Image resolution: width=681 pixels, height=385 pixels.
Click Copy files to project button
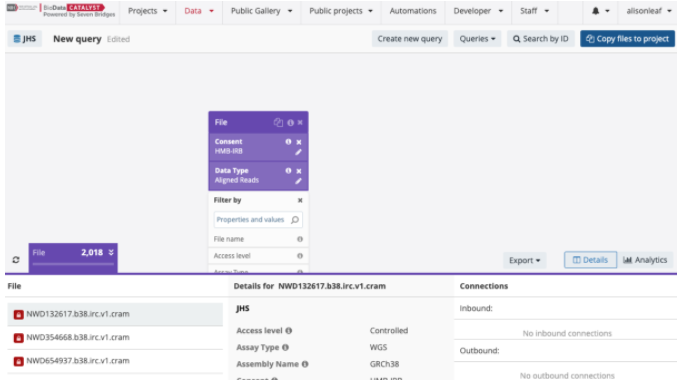point(627,39)
